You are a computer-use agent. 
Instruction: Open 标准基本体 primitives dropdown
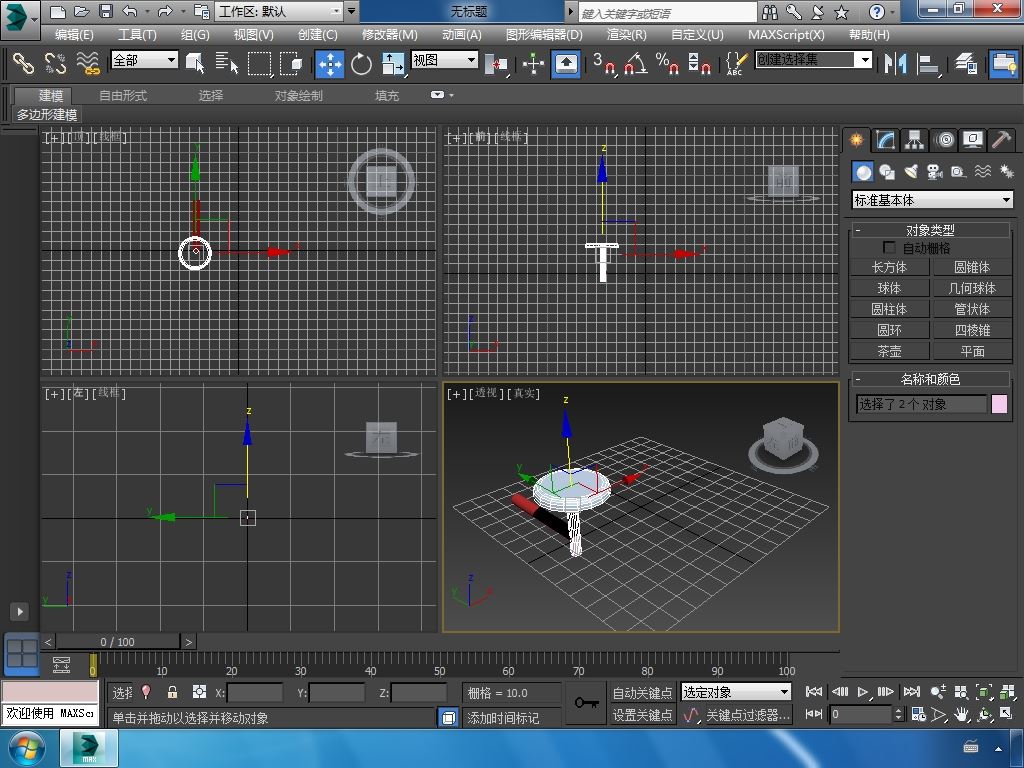[933, 200]
